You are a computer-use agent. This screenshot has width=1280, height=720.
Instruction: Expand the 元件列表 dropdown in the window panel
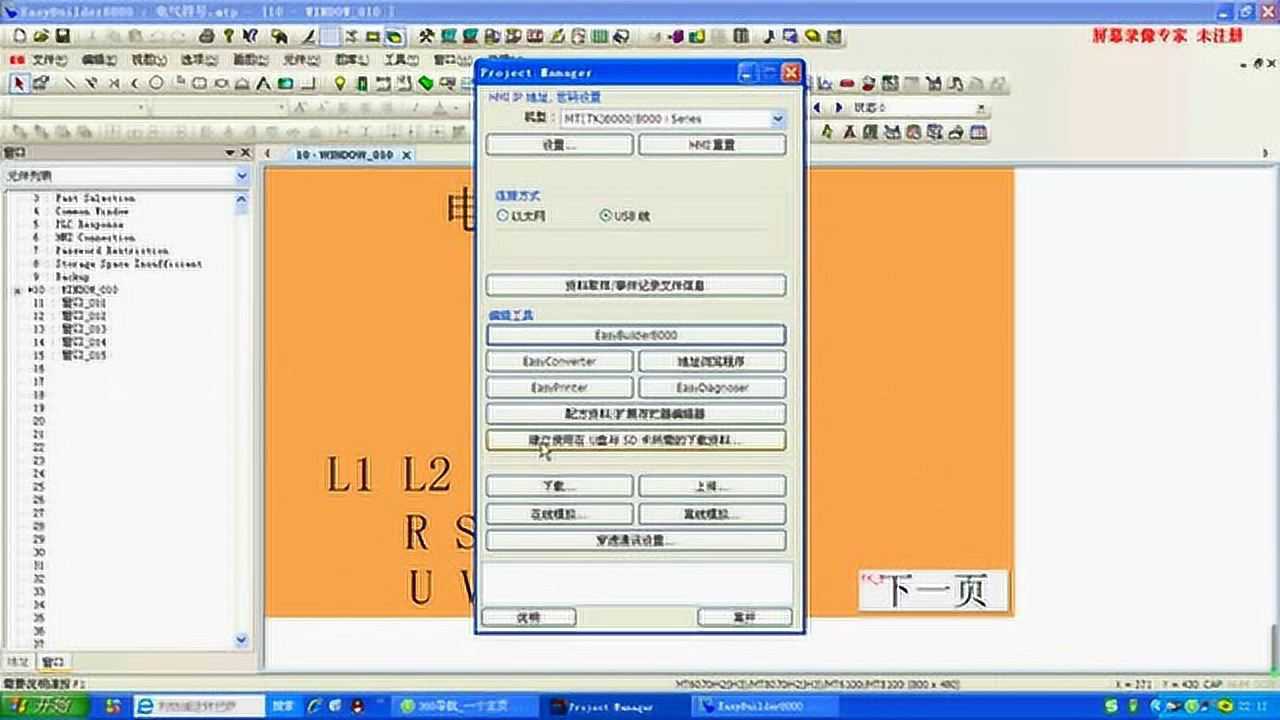tap(241, 175)
